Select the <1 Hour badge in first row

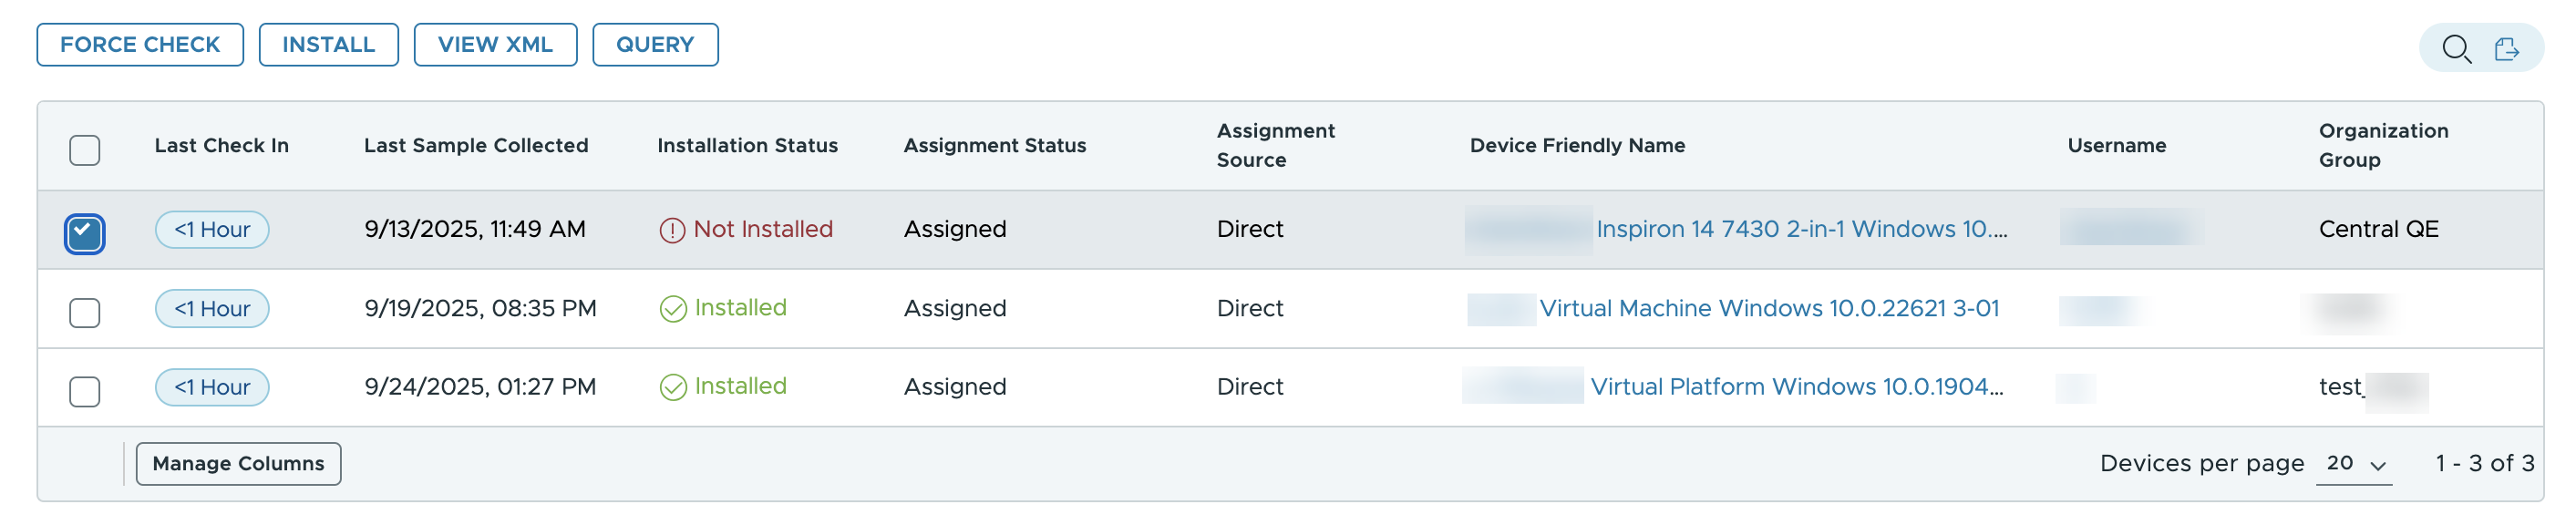click(212, 229)
